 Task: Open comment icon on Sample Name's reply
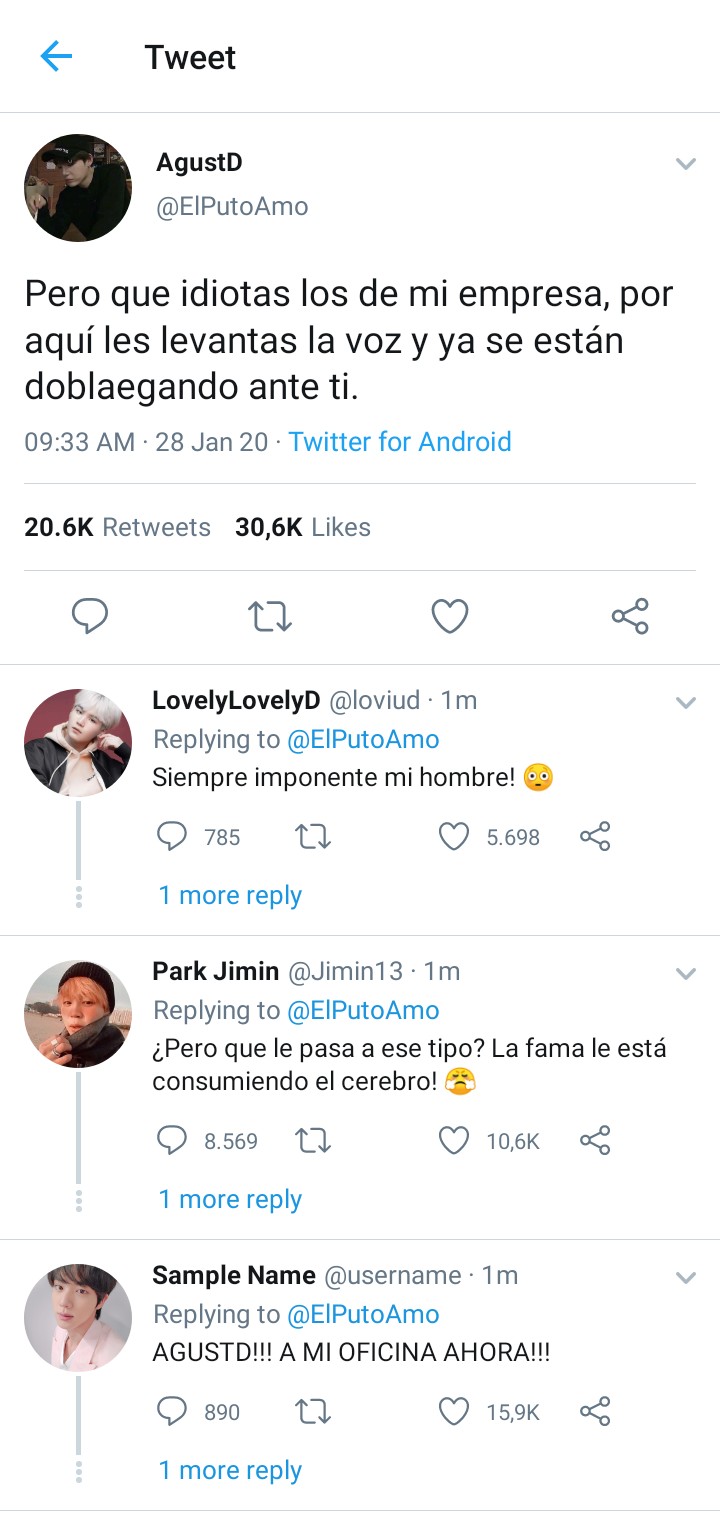[x=173, y=1411]
